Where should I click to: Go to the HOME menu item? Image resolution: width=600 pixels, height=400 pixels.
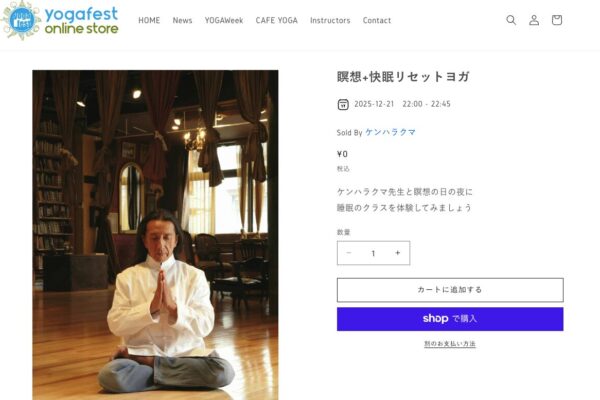(x=149, y=20)
